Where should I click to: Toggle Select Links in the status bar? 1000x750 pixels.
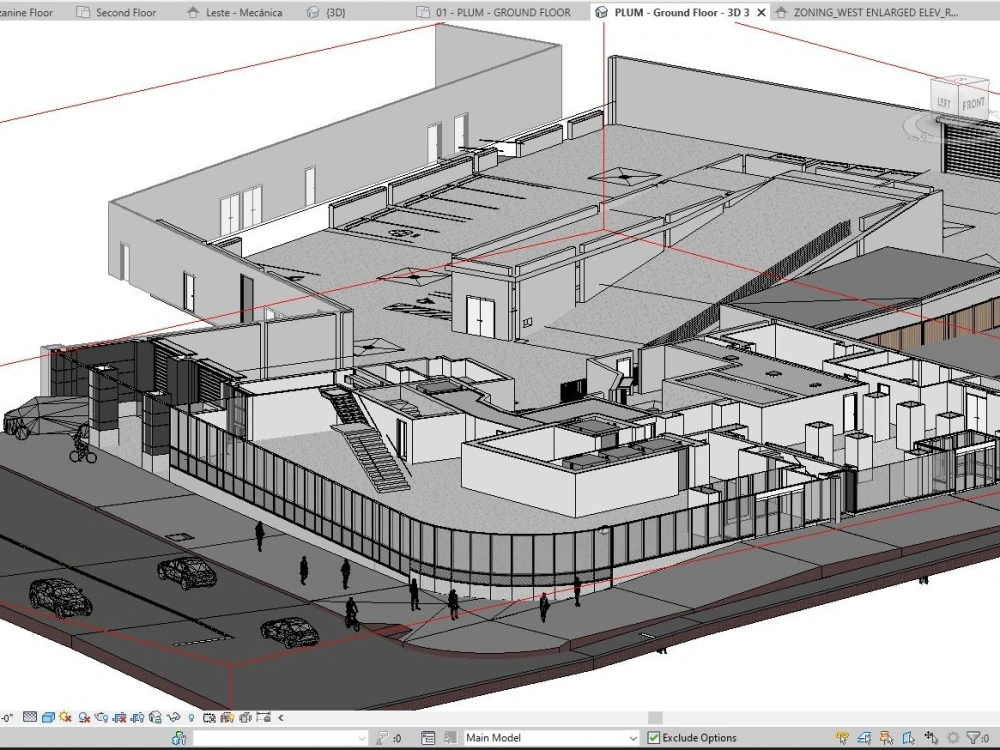(840, 739)
